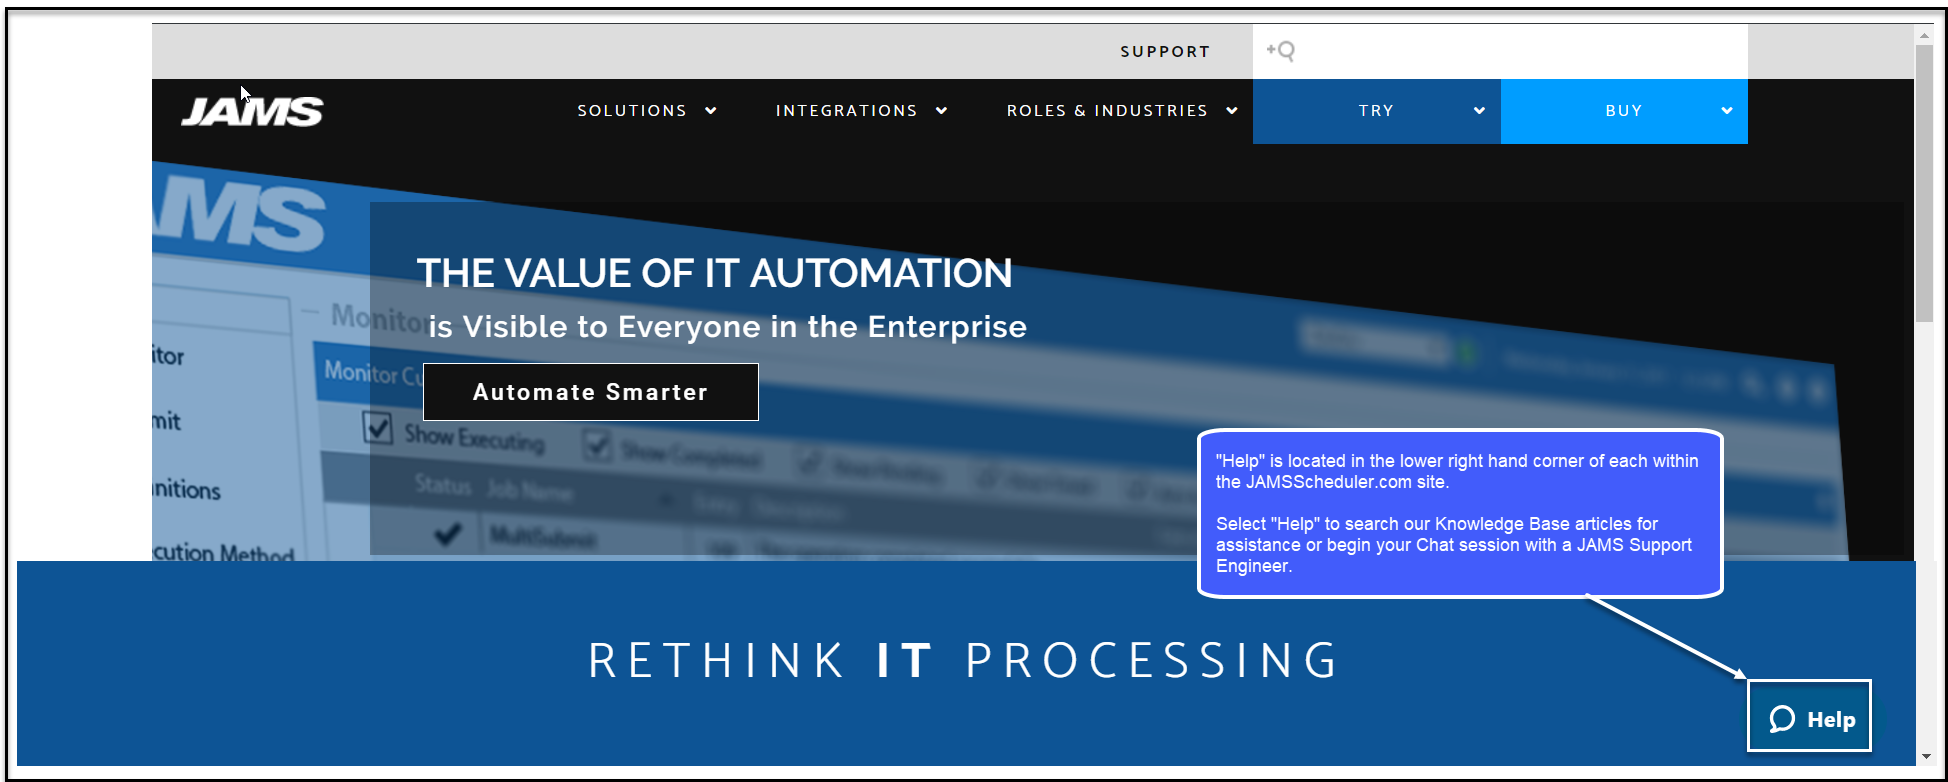Click the scrollbar up arrow
Viewport: 1948px width, 782px height.
[x=1924, y=35]
